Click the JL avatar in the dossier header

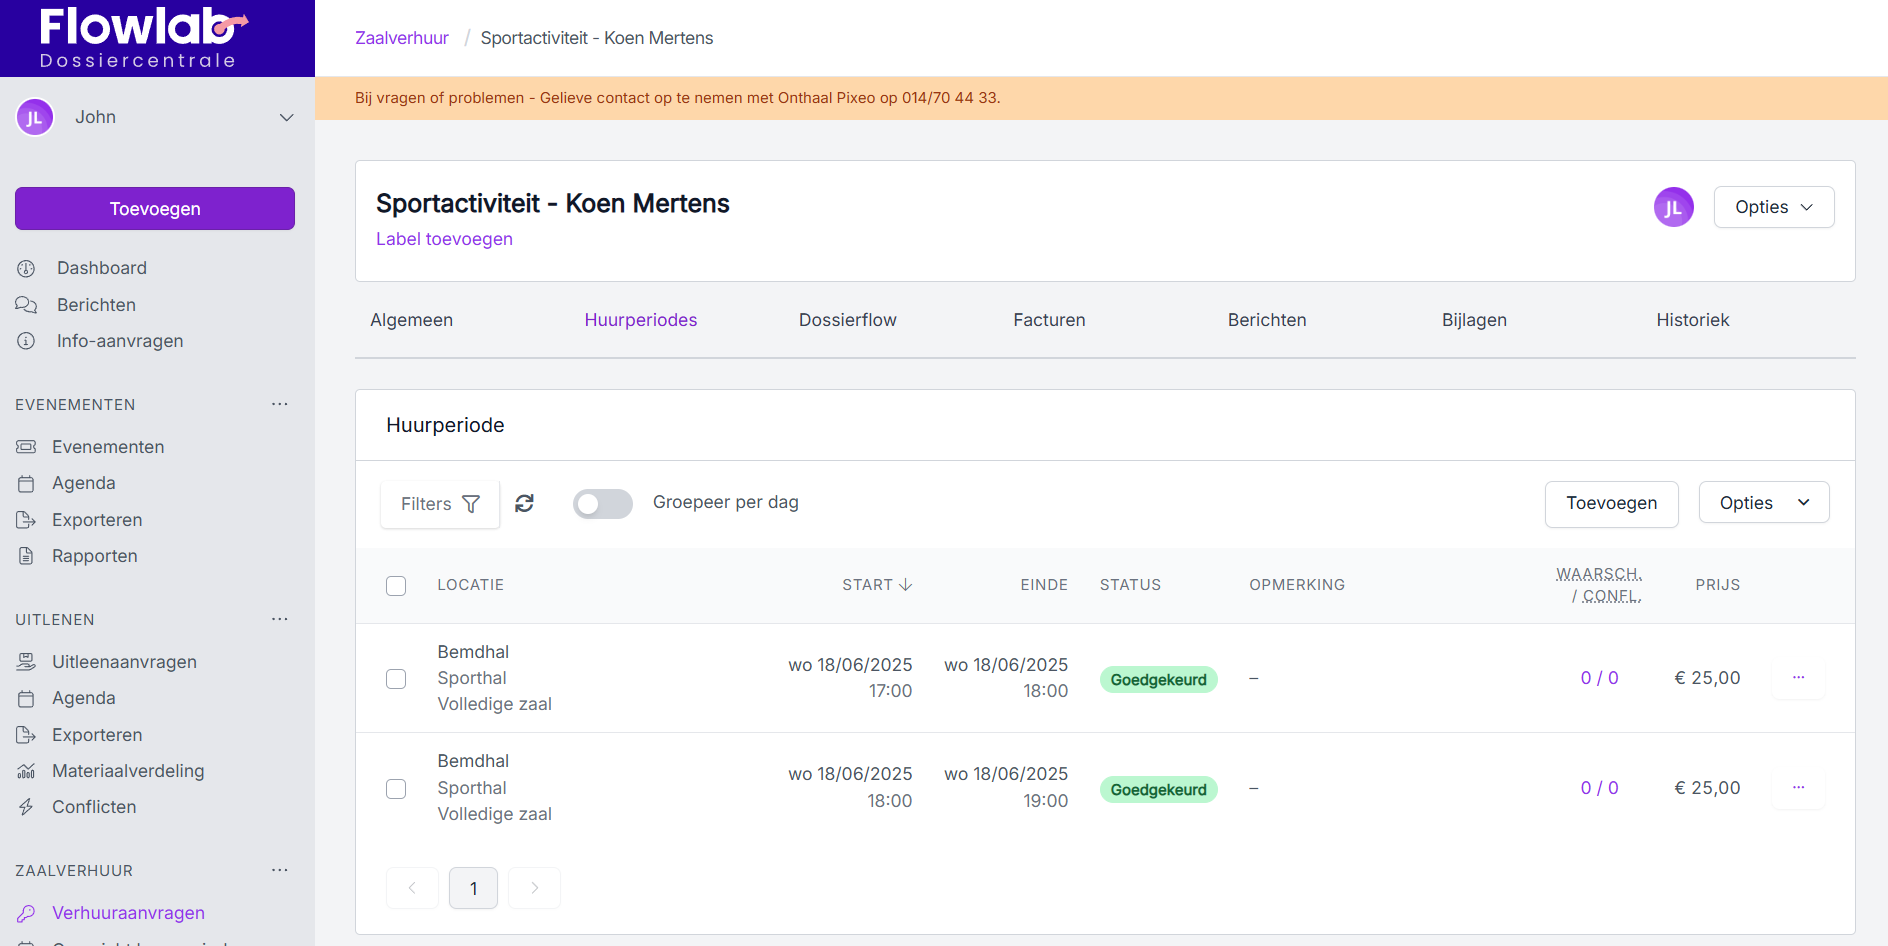(1673, 207)
